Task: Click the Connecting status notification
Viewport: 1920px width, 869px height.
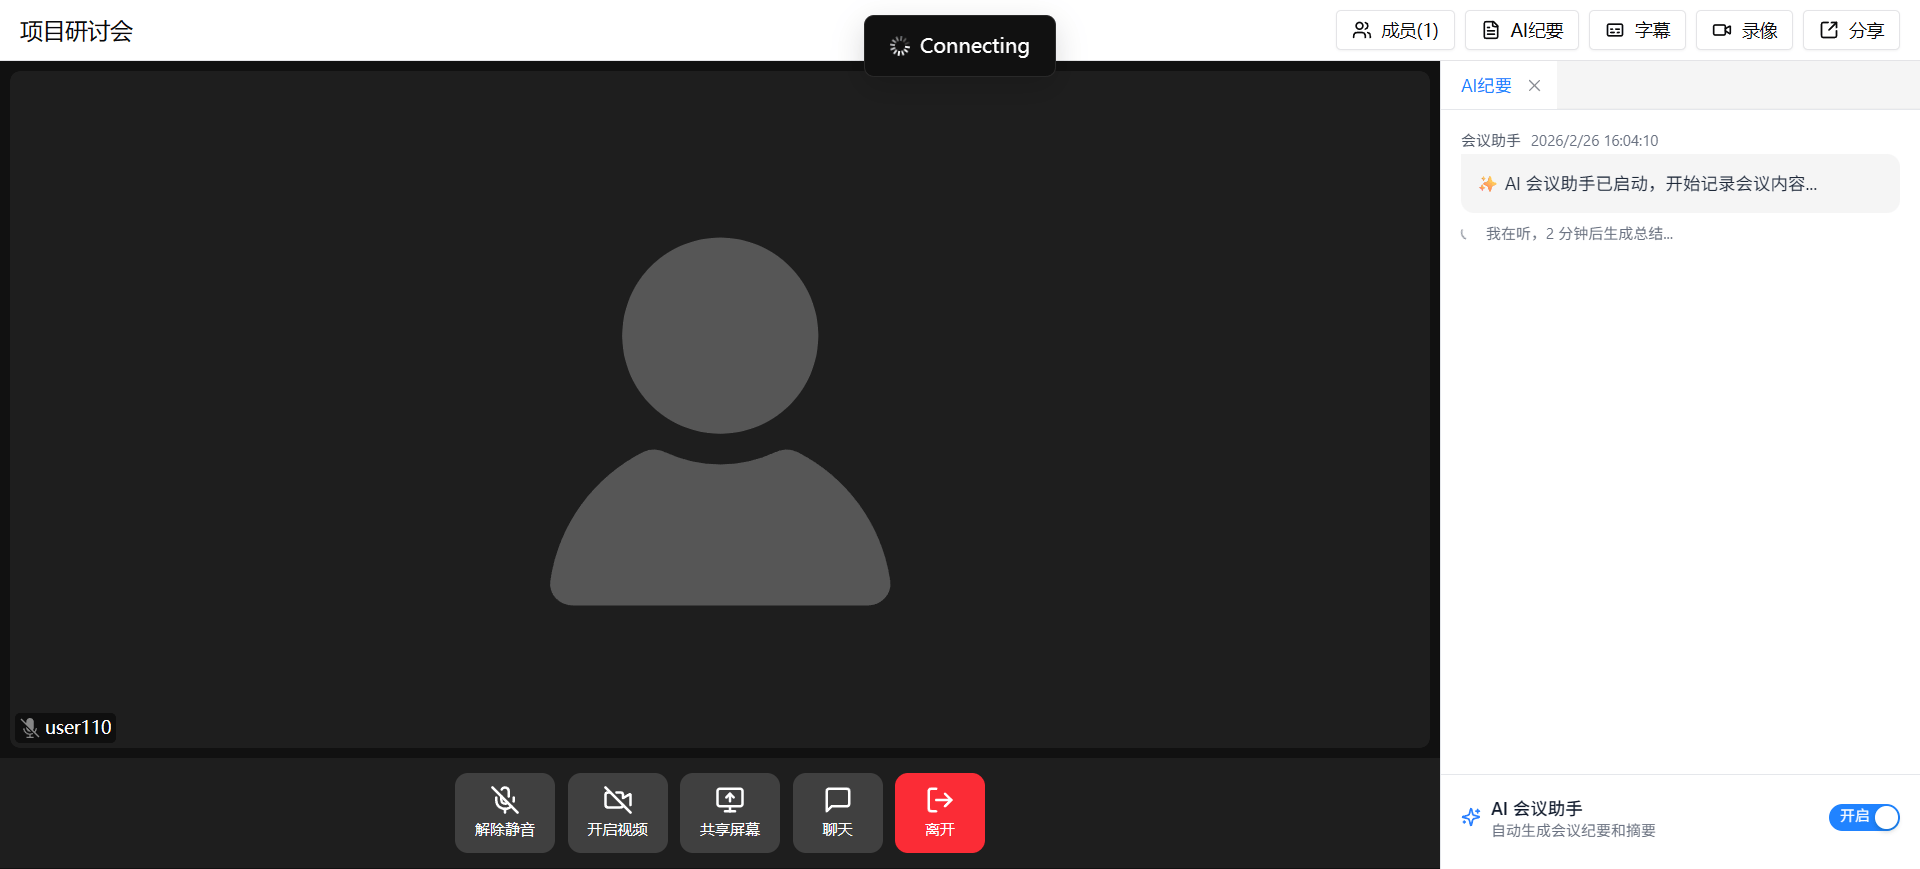Action: 959,46
